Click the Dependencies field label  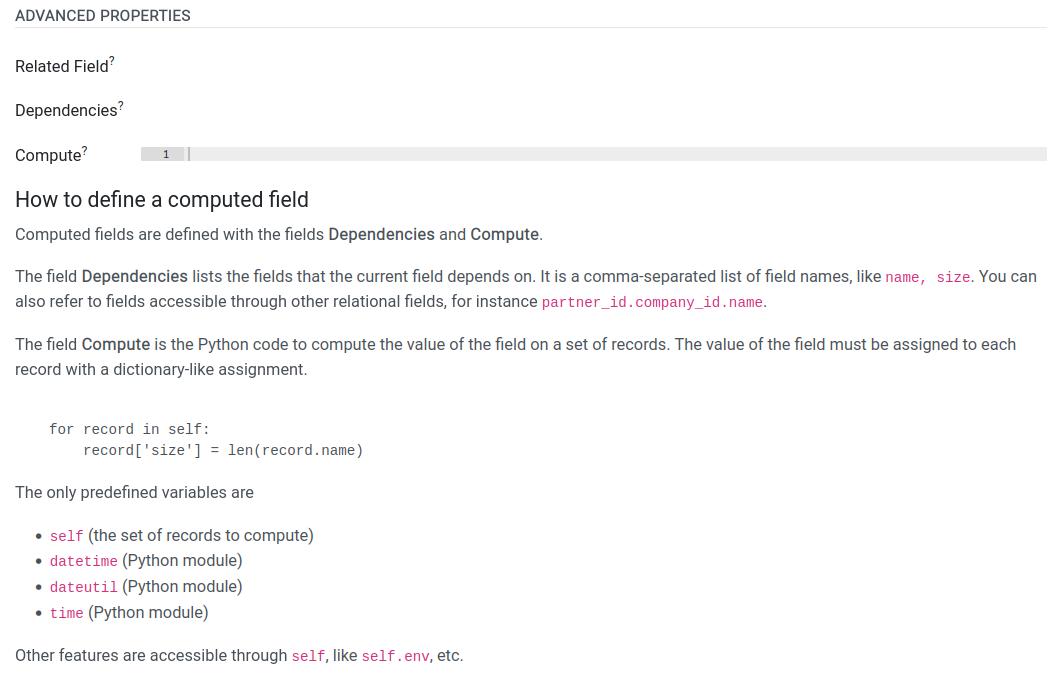[x=66, y=111]
